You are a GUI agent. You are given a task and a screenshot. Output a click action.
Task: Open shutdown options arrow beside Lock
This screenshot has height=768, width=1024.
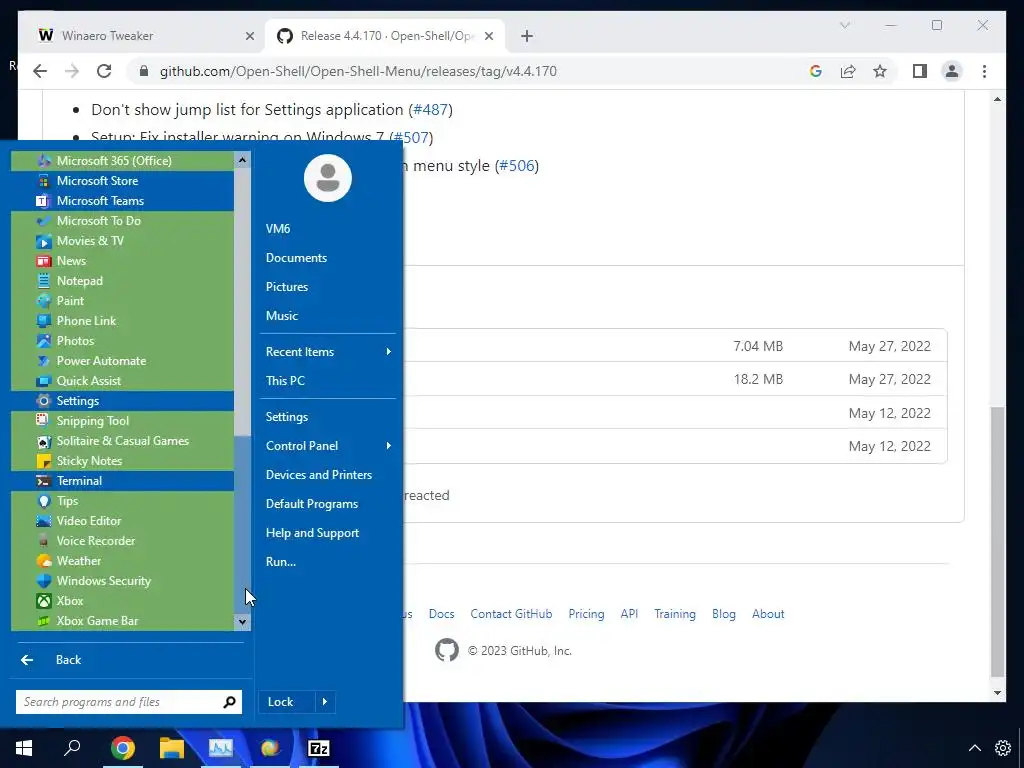point(325,702)
